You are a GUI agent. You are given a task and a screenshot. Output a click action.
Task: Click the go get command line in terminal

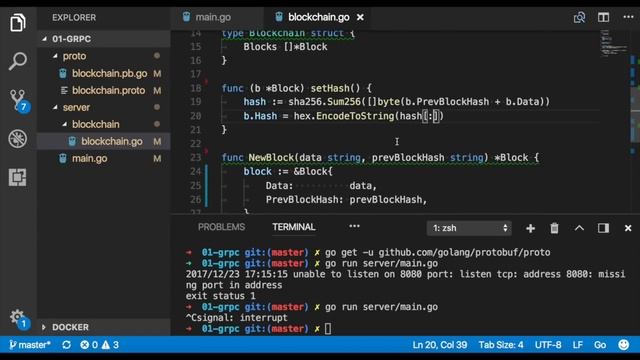438,252
